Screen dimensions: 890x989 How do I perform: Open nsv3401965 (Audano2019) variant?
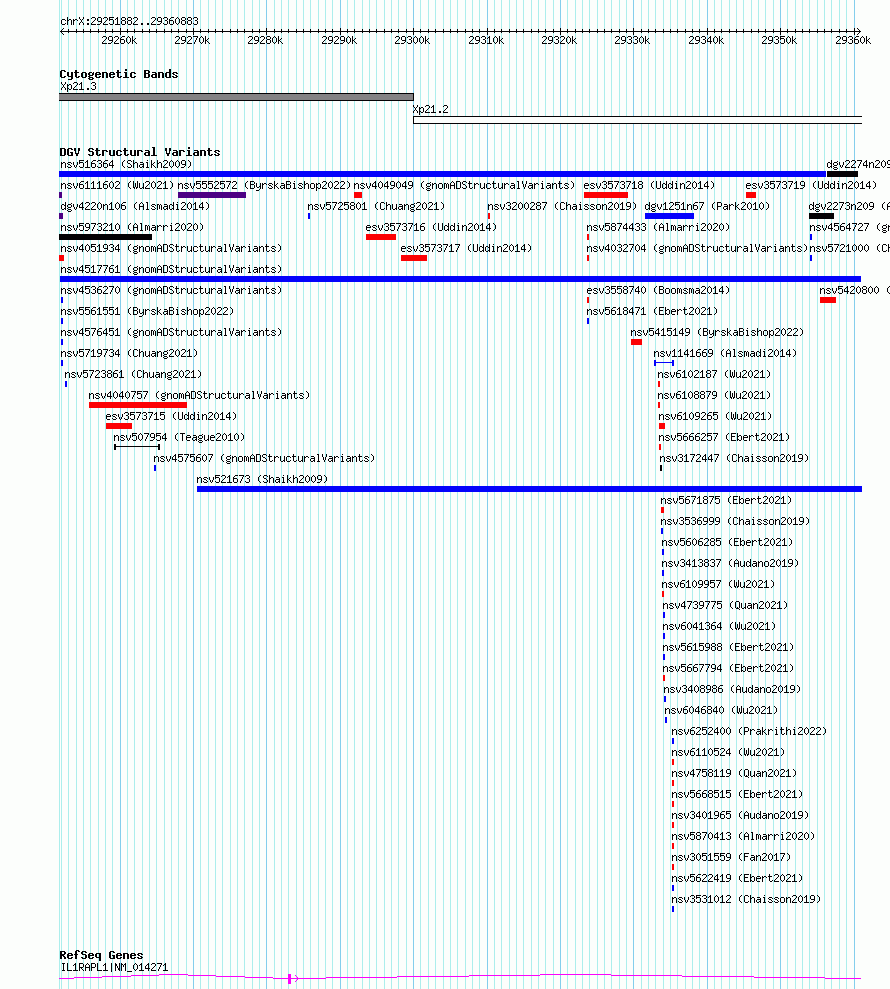pyautogui.click(x=740, y=815)
